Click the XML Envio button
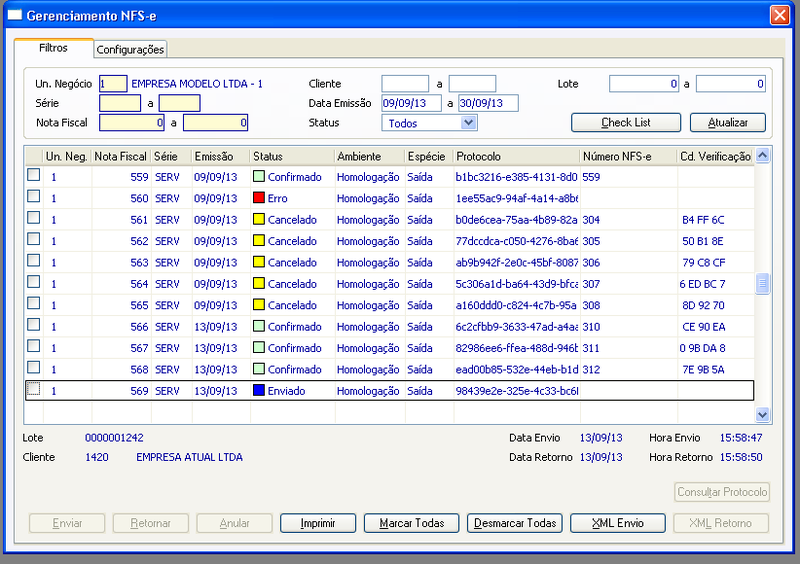 click(x=618, y=523)
